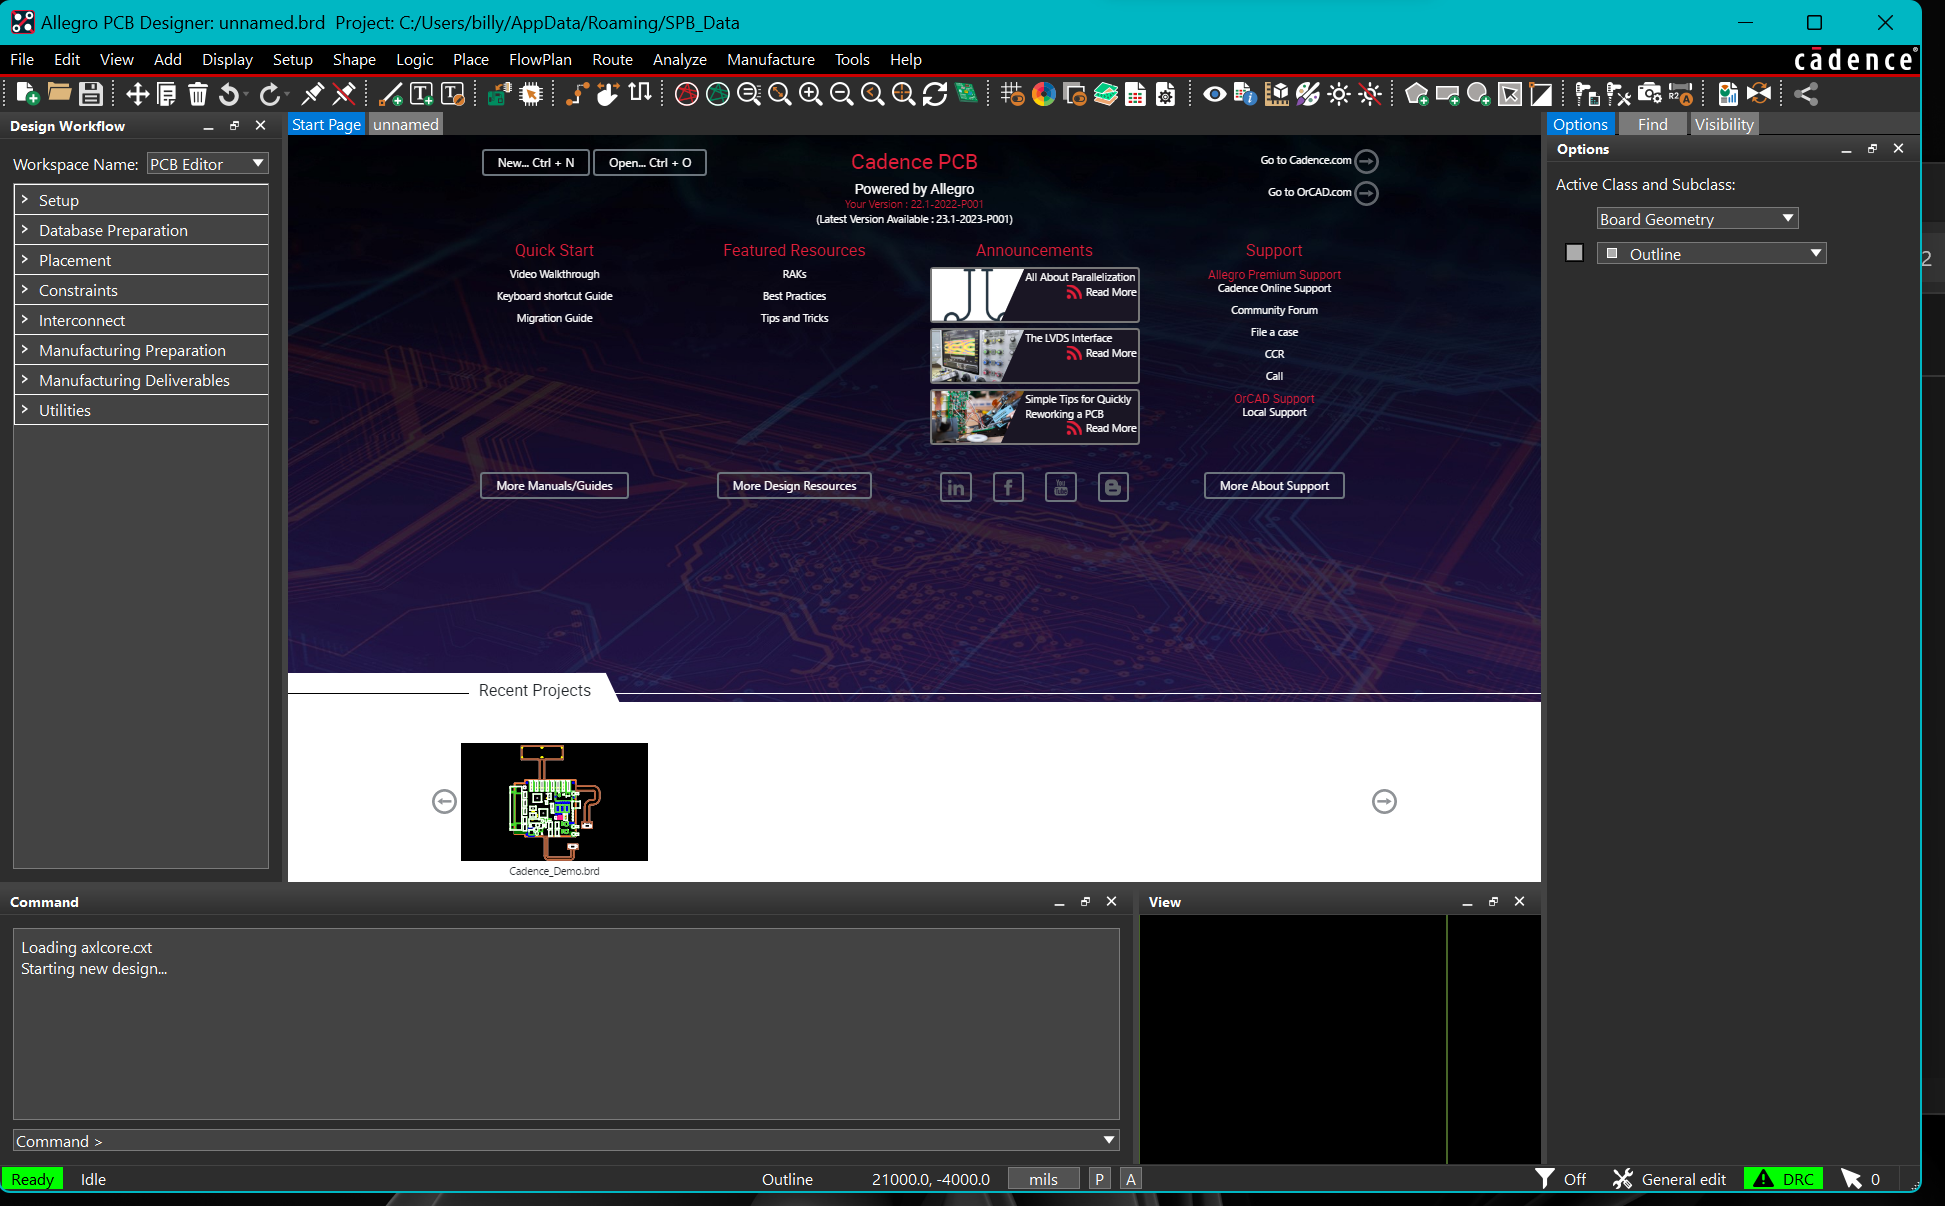Click the Add Text toolbar icon

click(x=422, y=94)
